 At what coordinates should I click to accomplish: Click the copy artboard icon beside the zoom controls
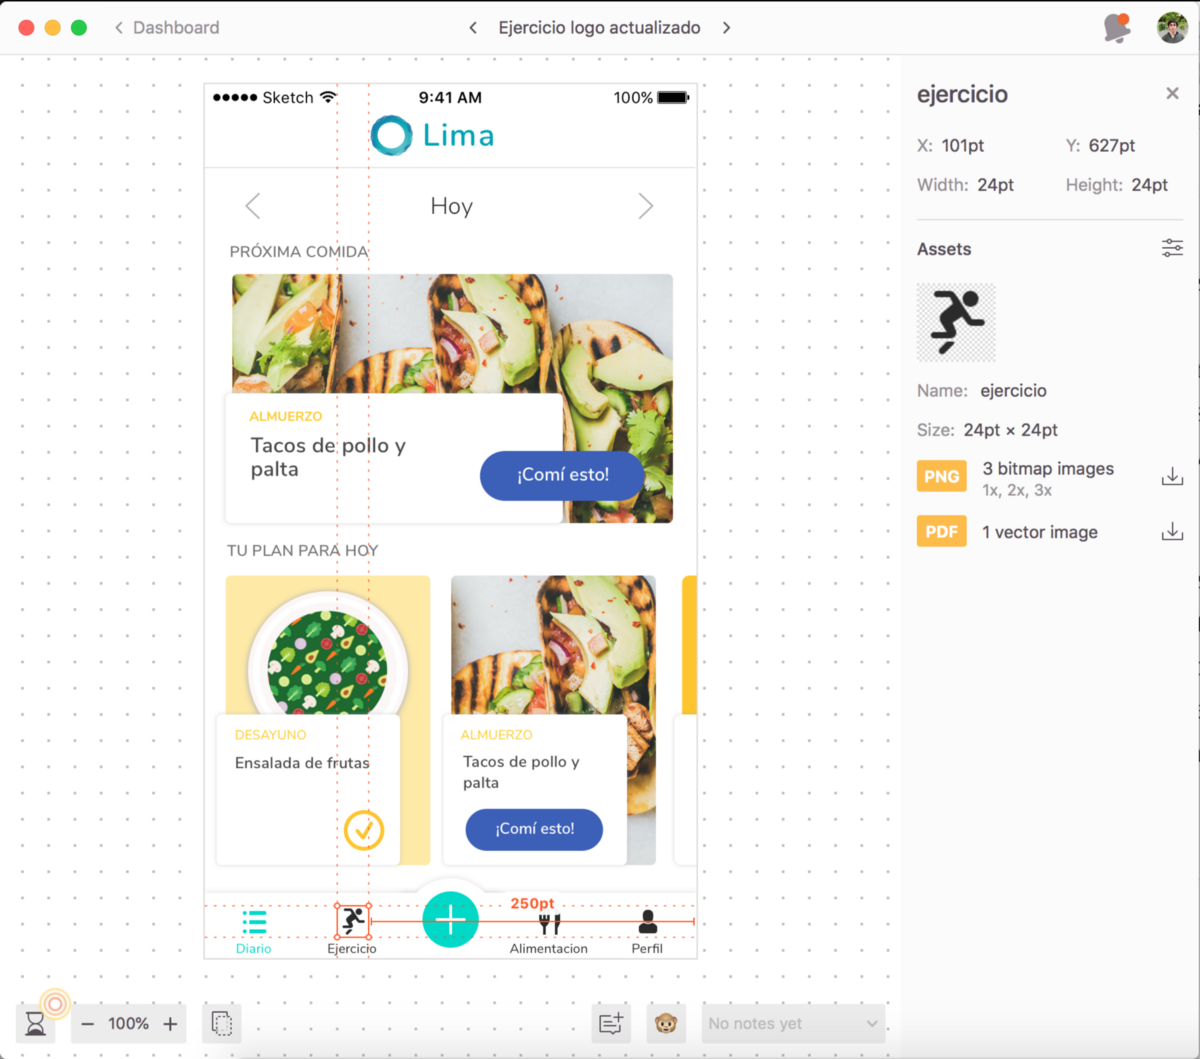[222, 1024]
